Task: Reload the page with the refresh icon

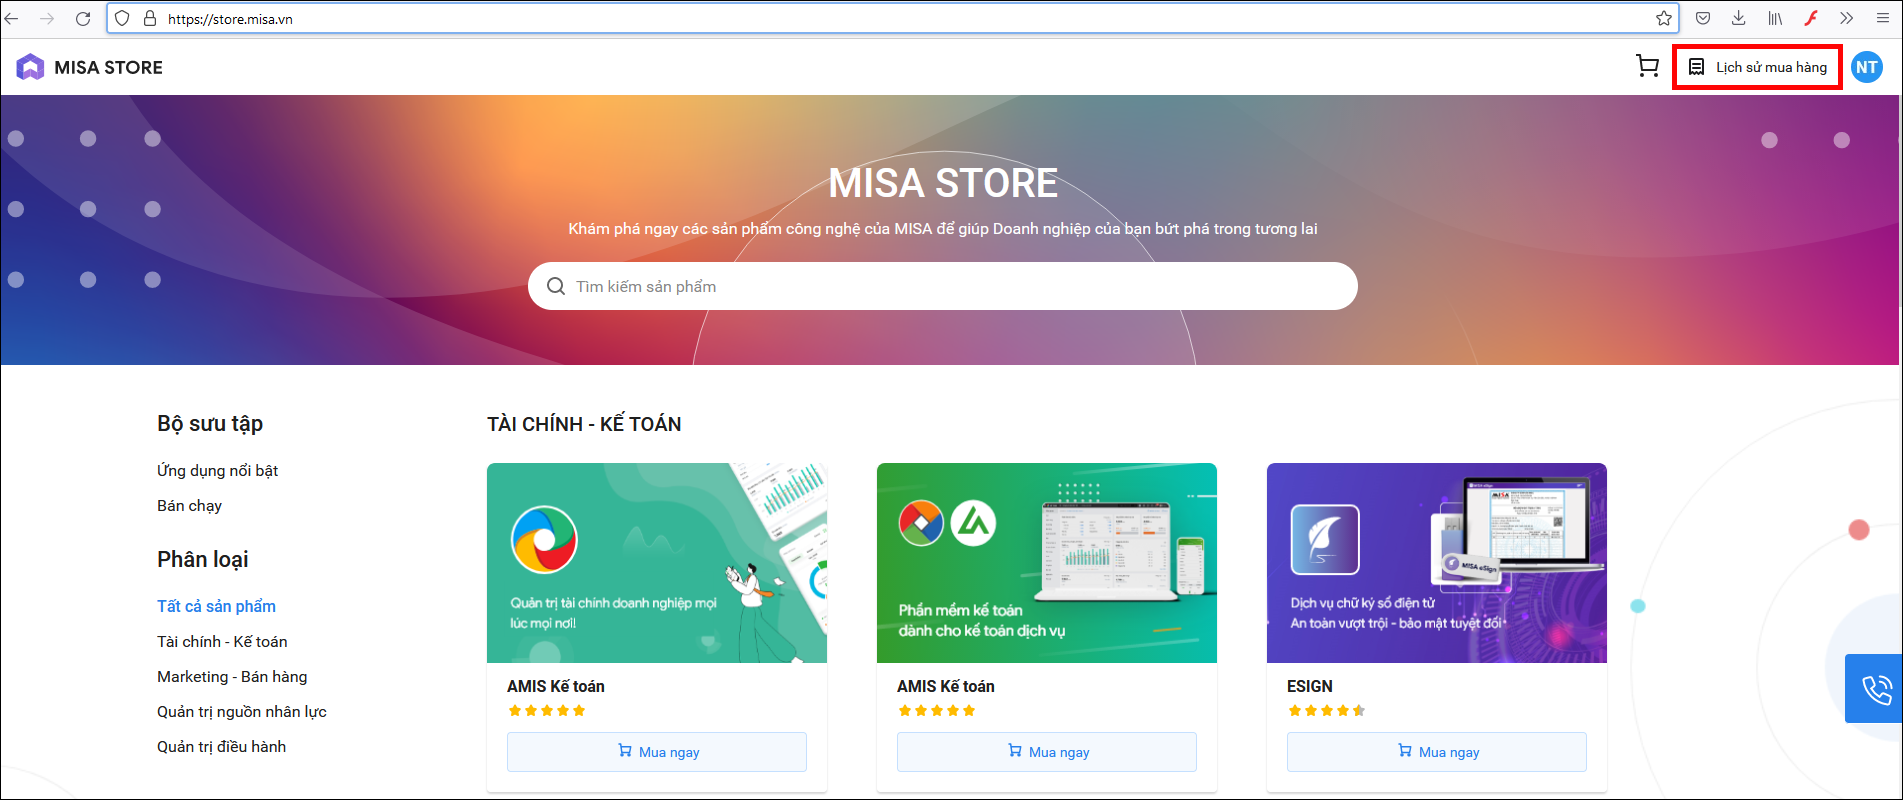Action: pyautogui.click(x=83, y=19)
